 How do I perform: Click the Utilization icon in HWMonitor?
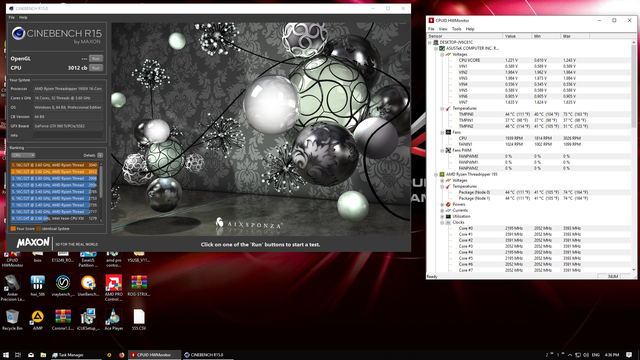448,216
